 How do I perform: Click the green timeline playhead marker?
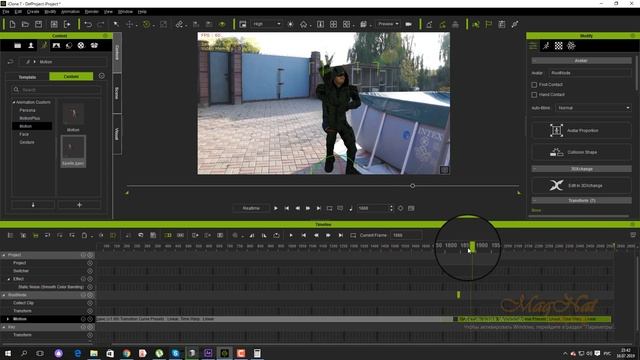(472, 246)
